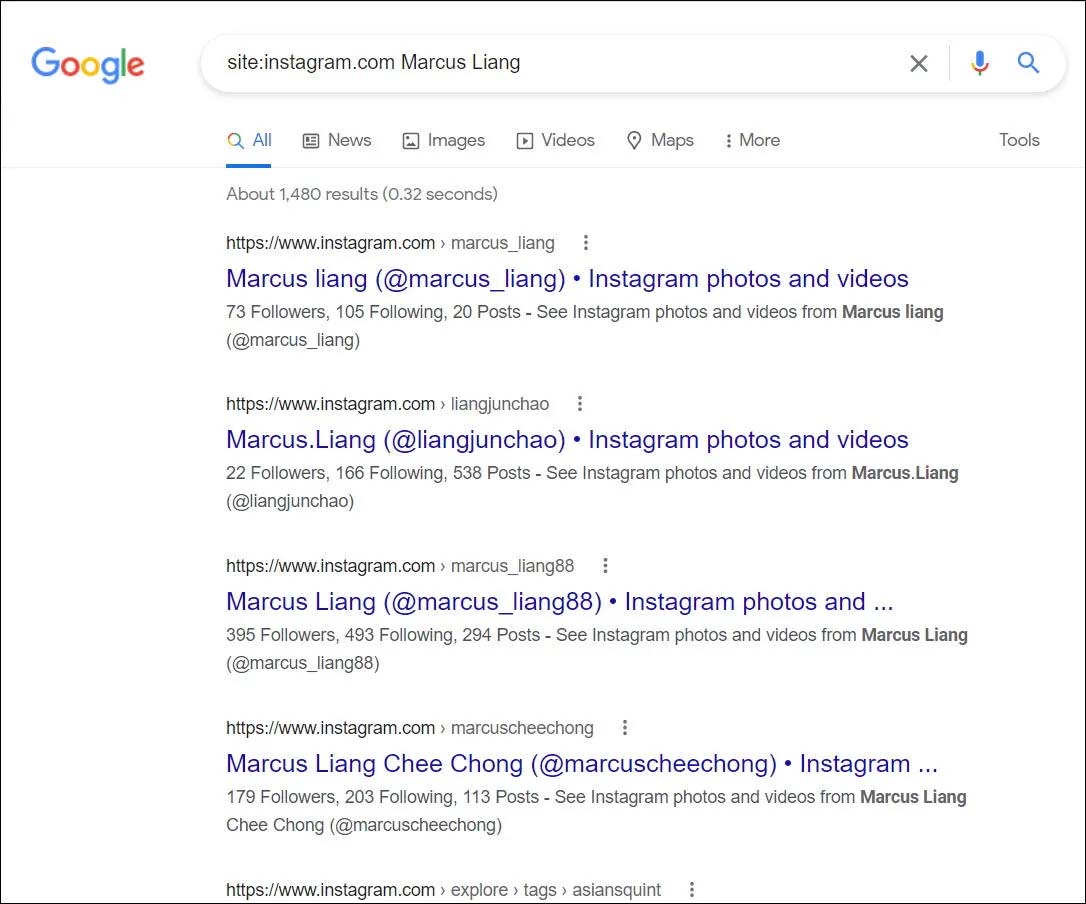Screen dimensions: 1086x904
Task: Click the explore › tags › asiansquint URL
Action: [443, 889]
